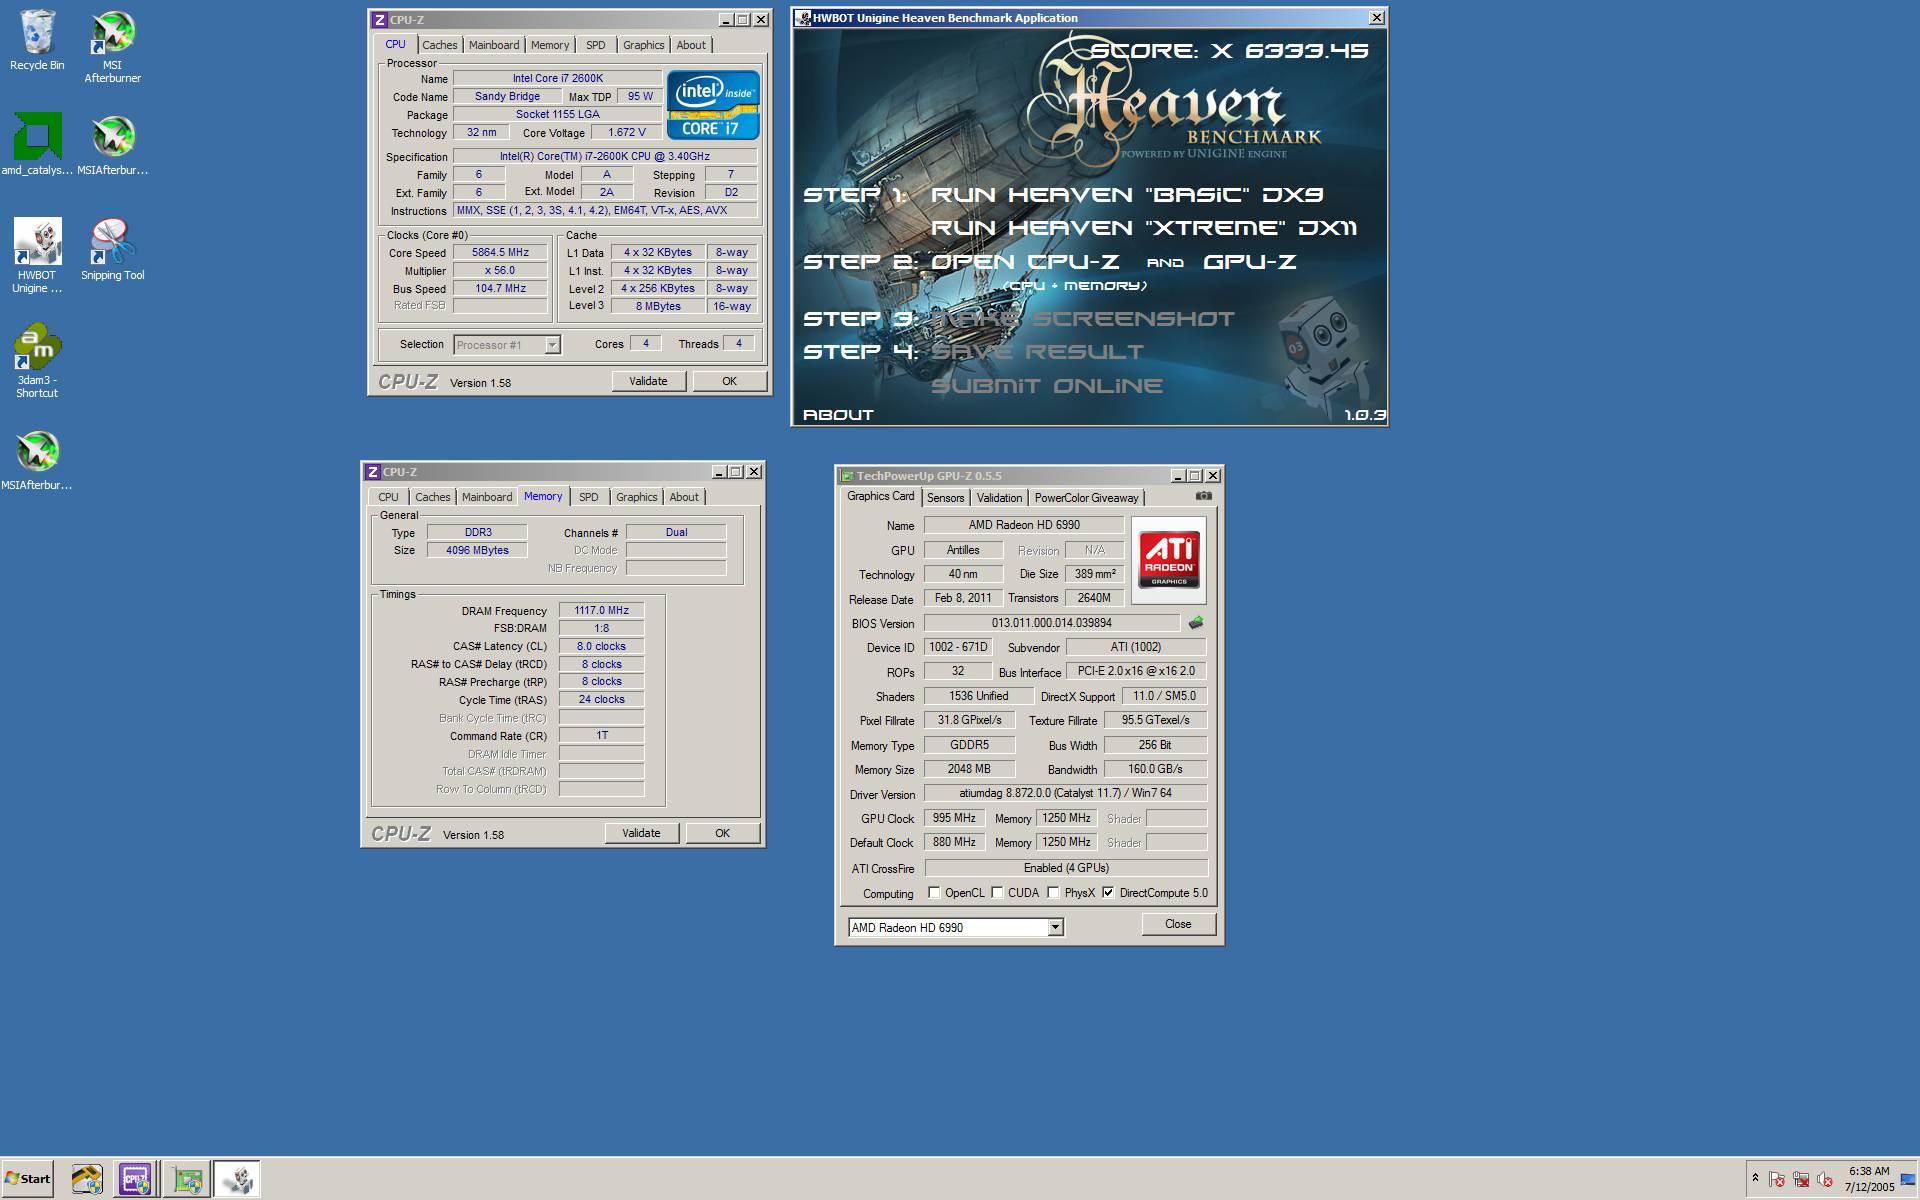
Task: Open Graphics tab in top CPU-Z window
Action: 643,45
